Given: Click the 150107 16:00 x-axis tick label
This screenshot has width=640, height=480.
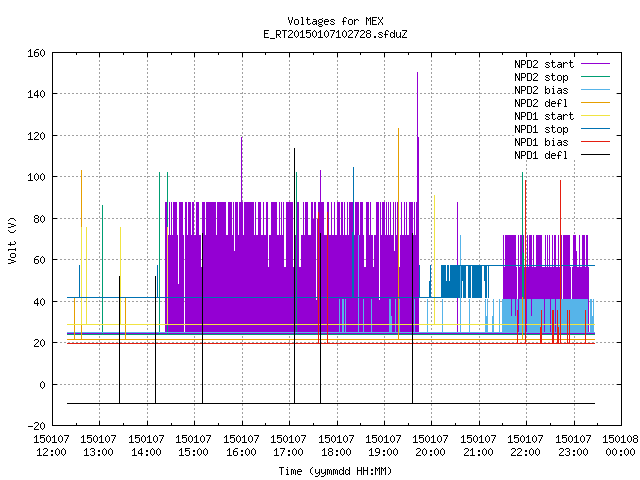Looking at the screenshot, I should coord(241,446).
